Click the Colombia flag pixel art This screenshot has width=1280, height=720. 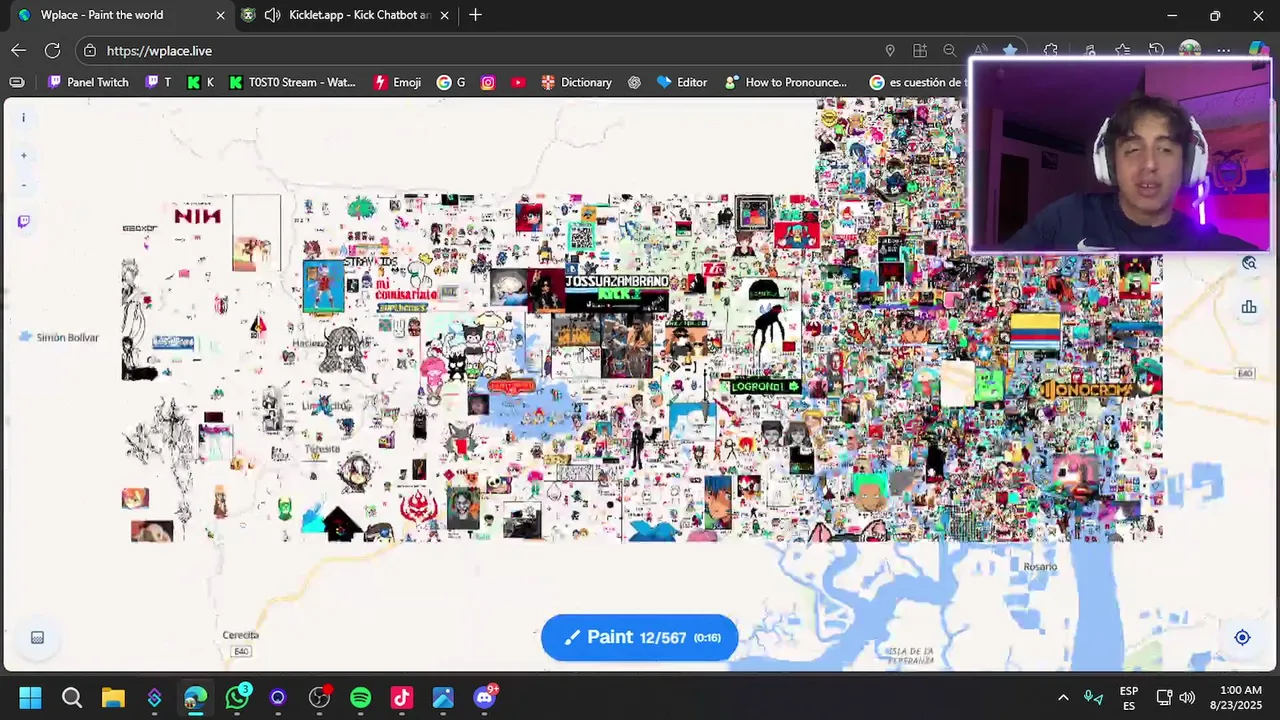[1035, 331]
